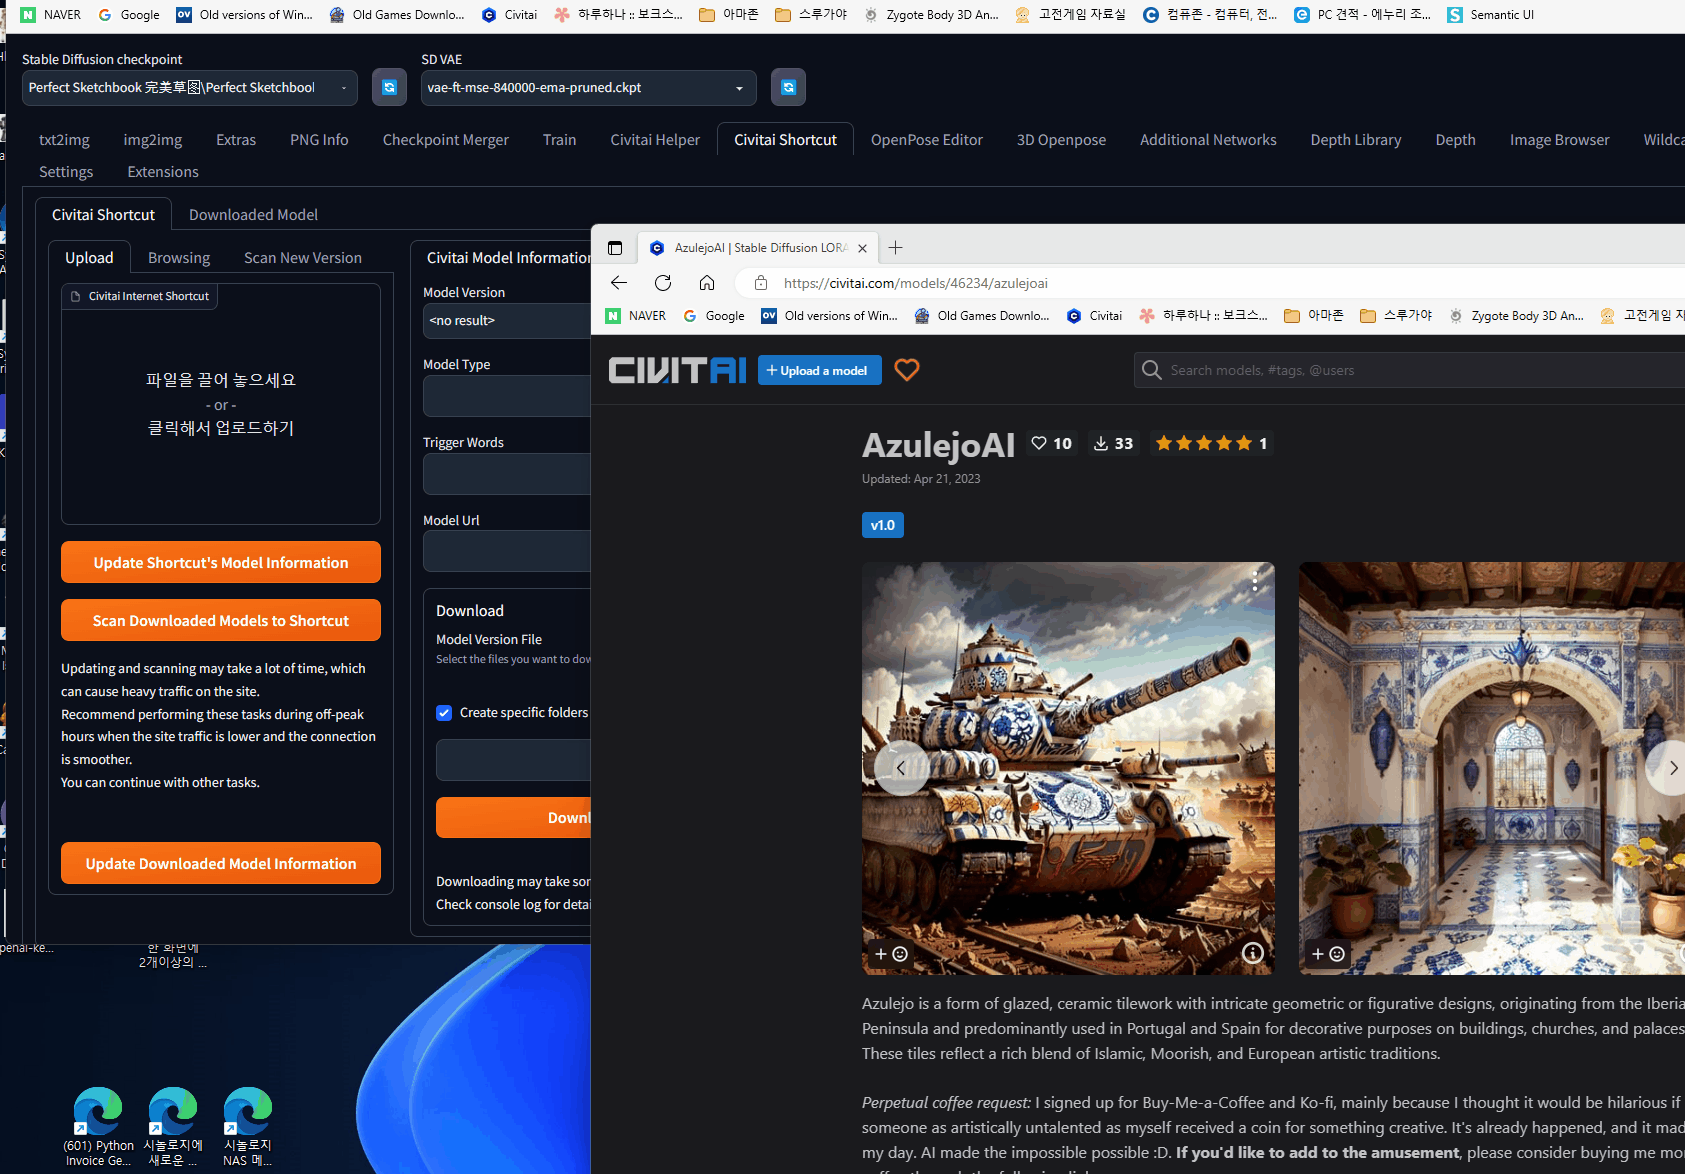
Task: Click Update Shortcut's Model Information
Action: (221, 562)
